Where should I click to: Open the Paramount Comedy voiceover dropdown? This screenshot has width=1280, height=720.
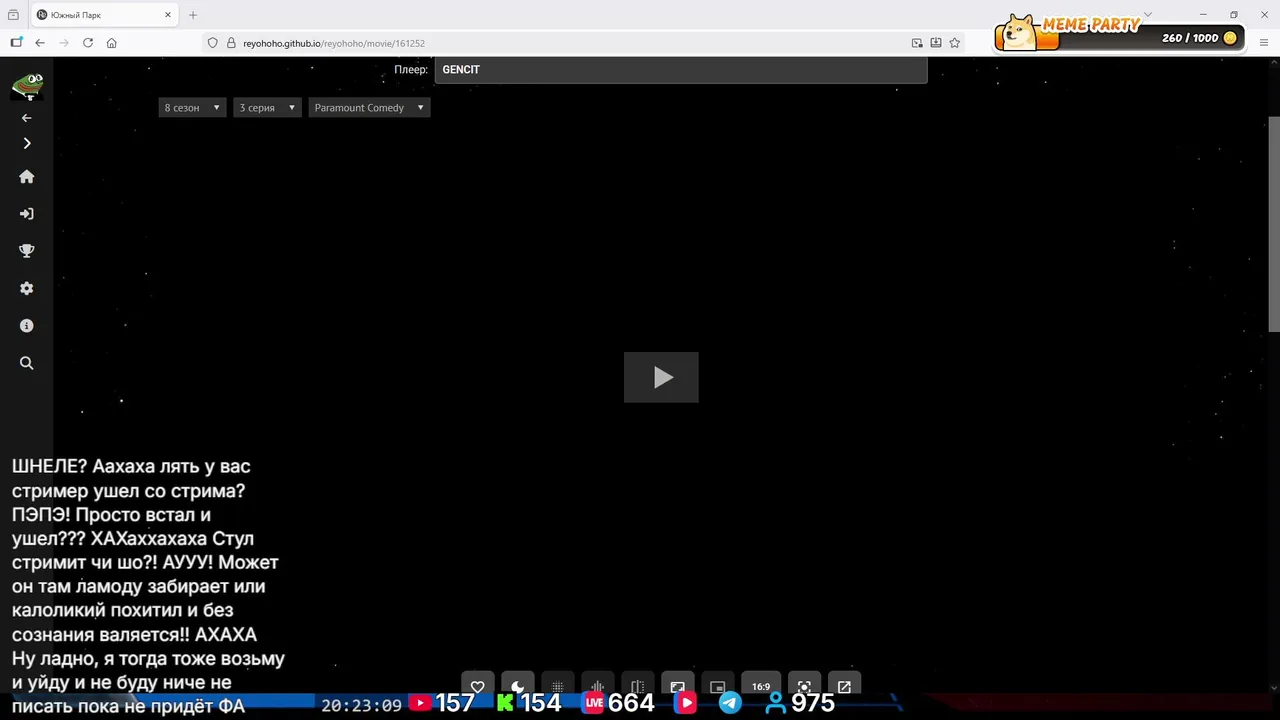(x=369, y=107)
